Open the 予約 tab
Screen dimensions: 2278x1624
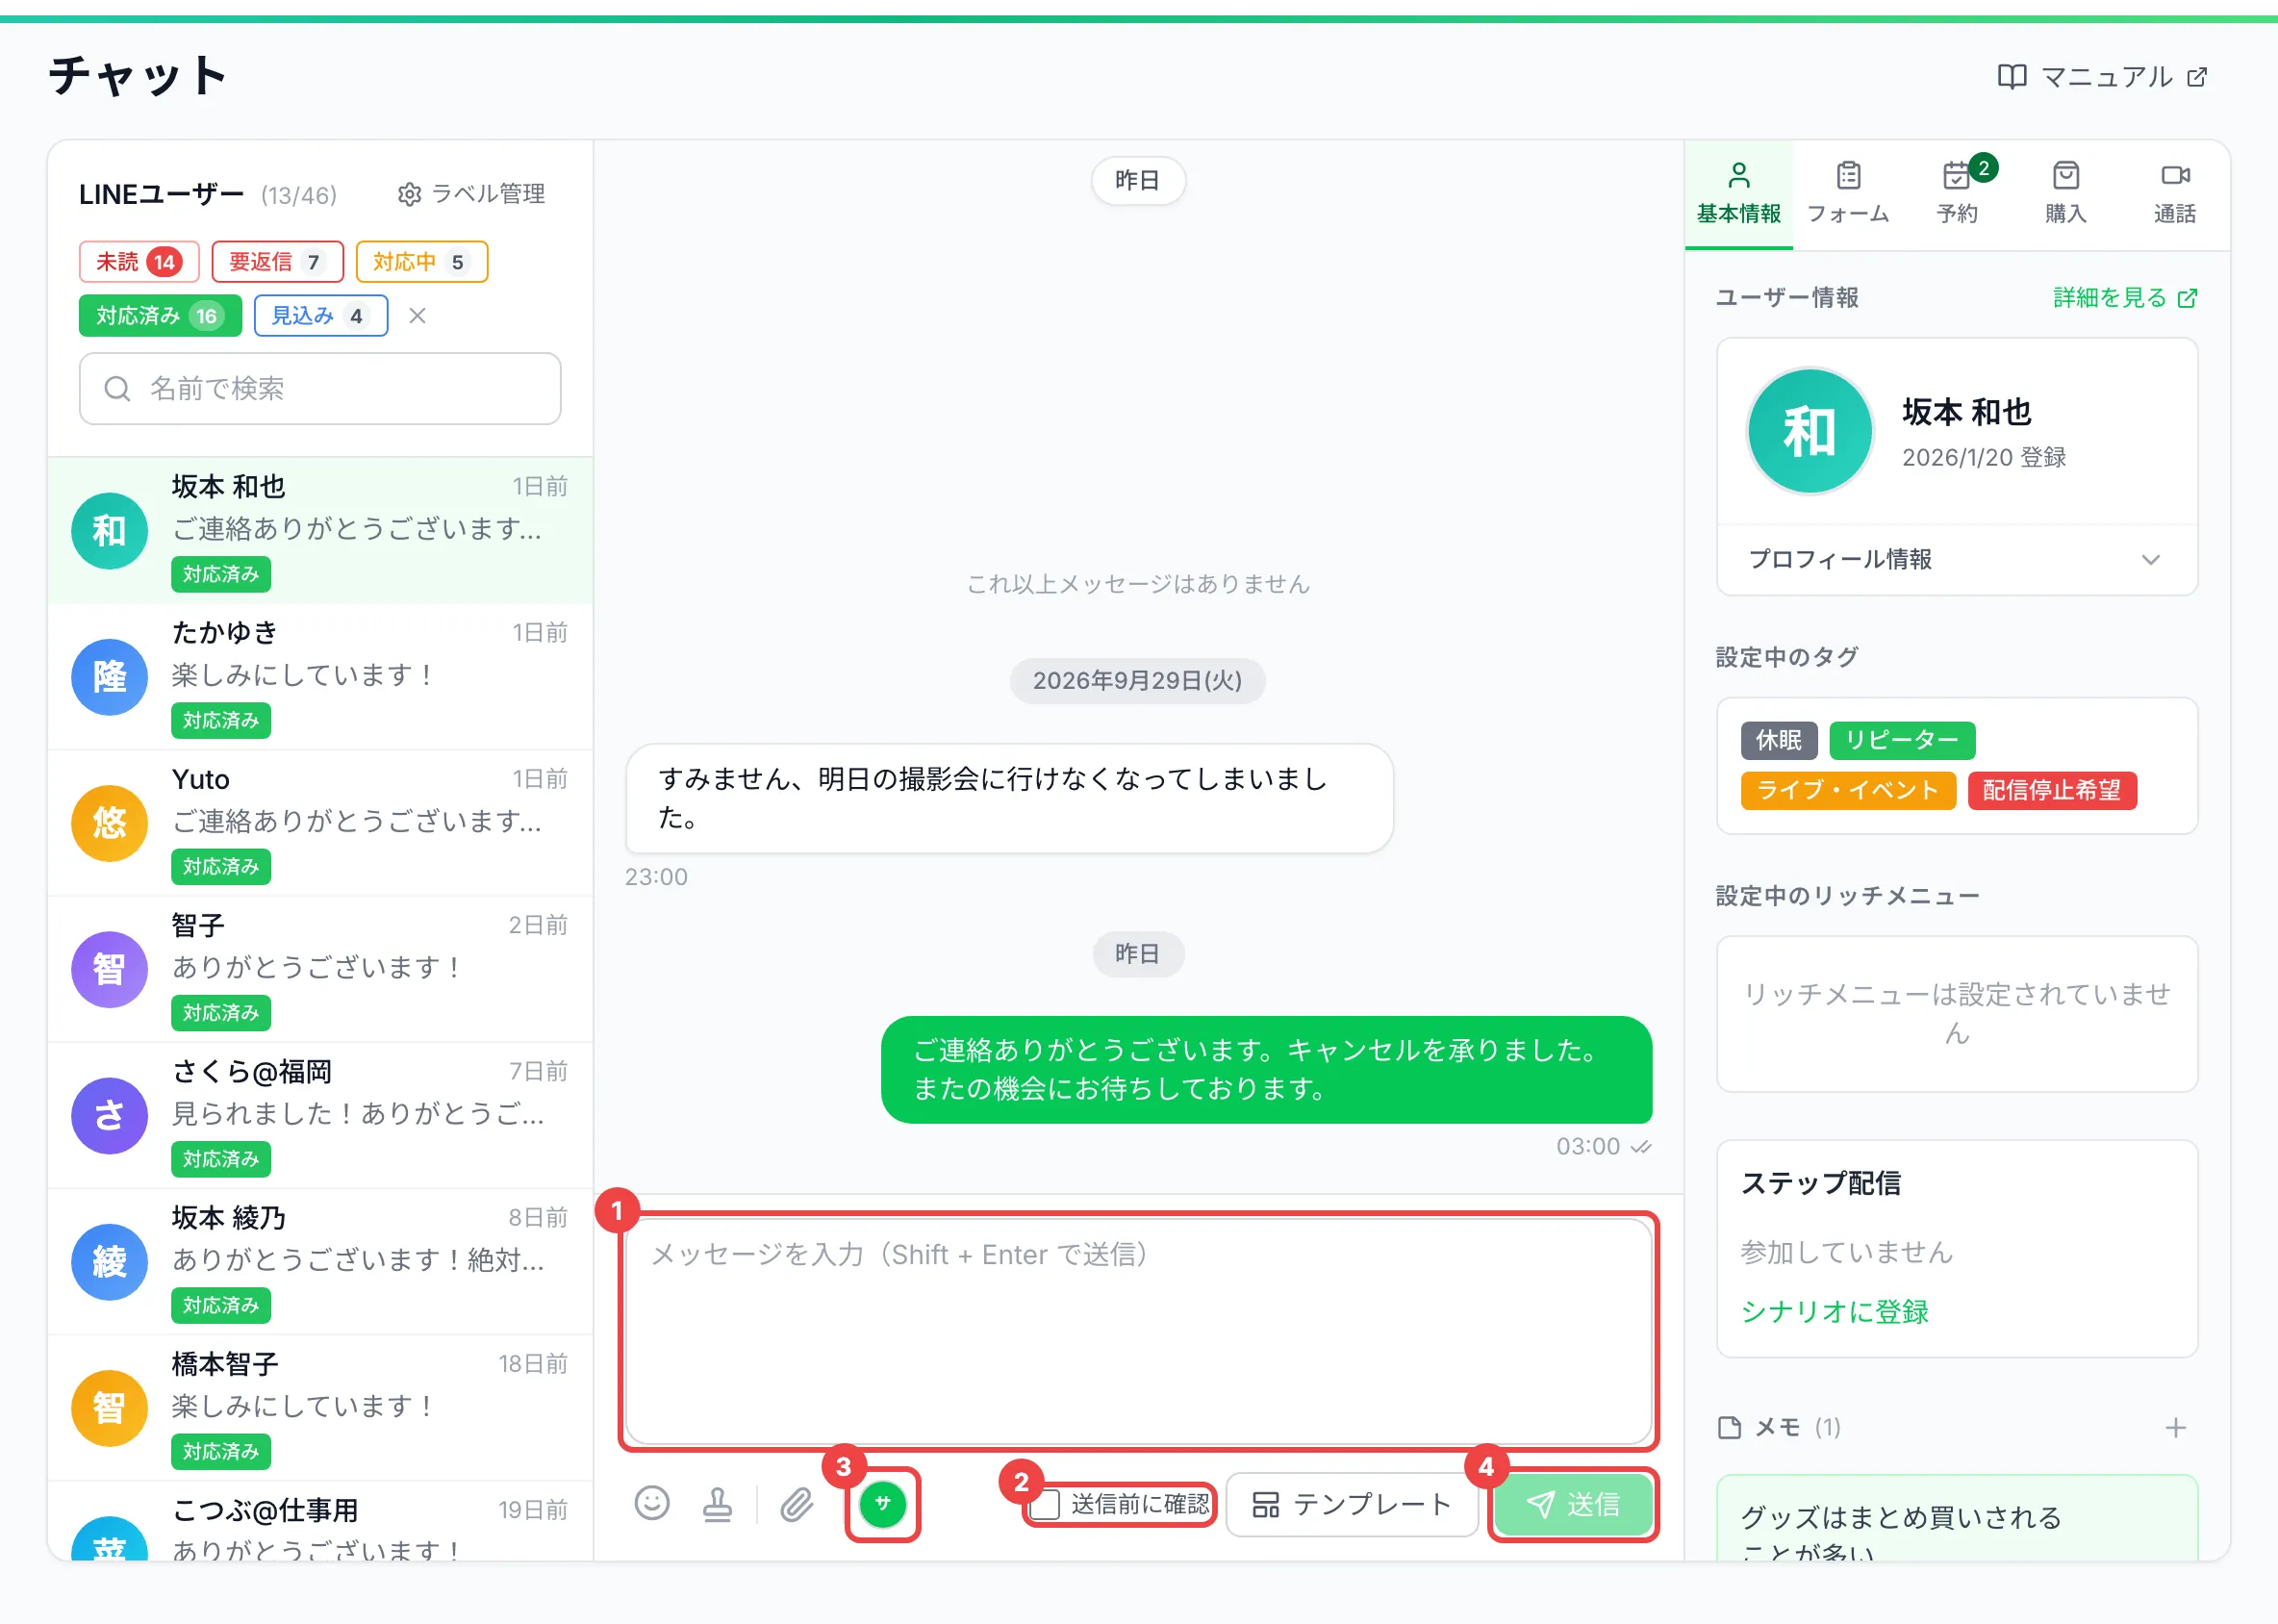[x=1956, y=194]
